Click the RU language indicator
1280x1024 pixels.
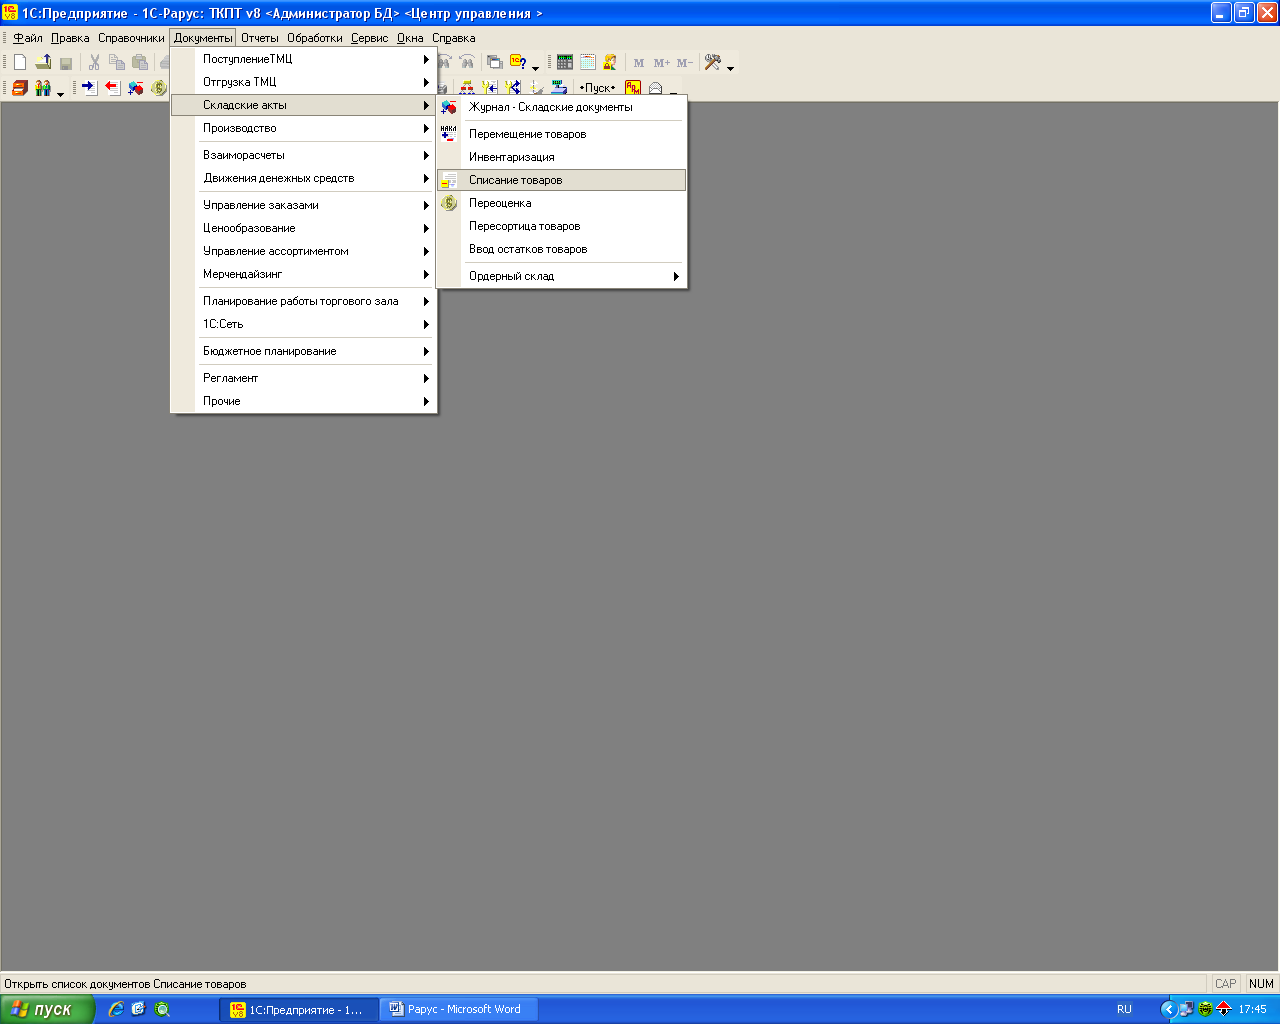1124,1009
